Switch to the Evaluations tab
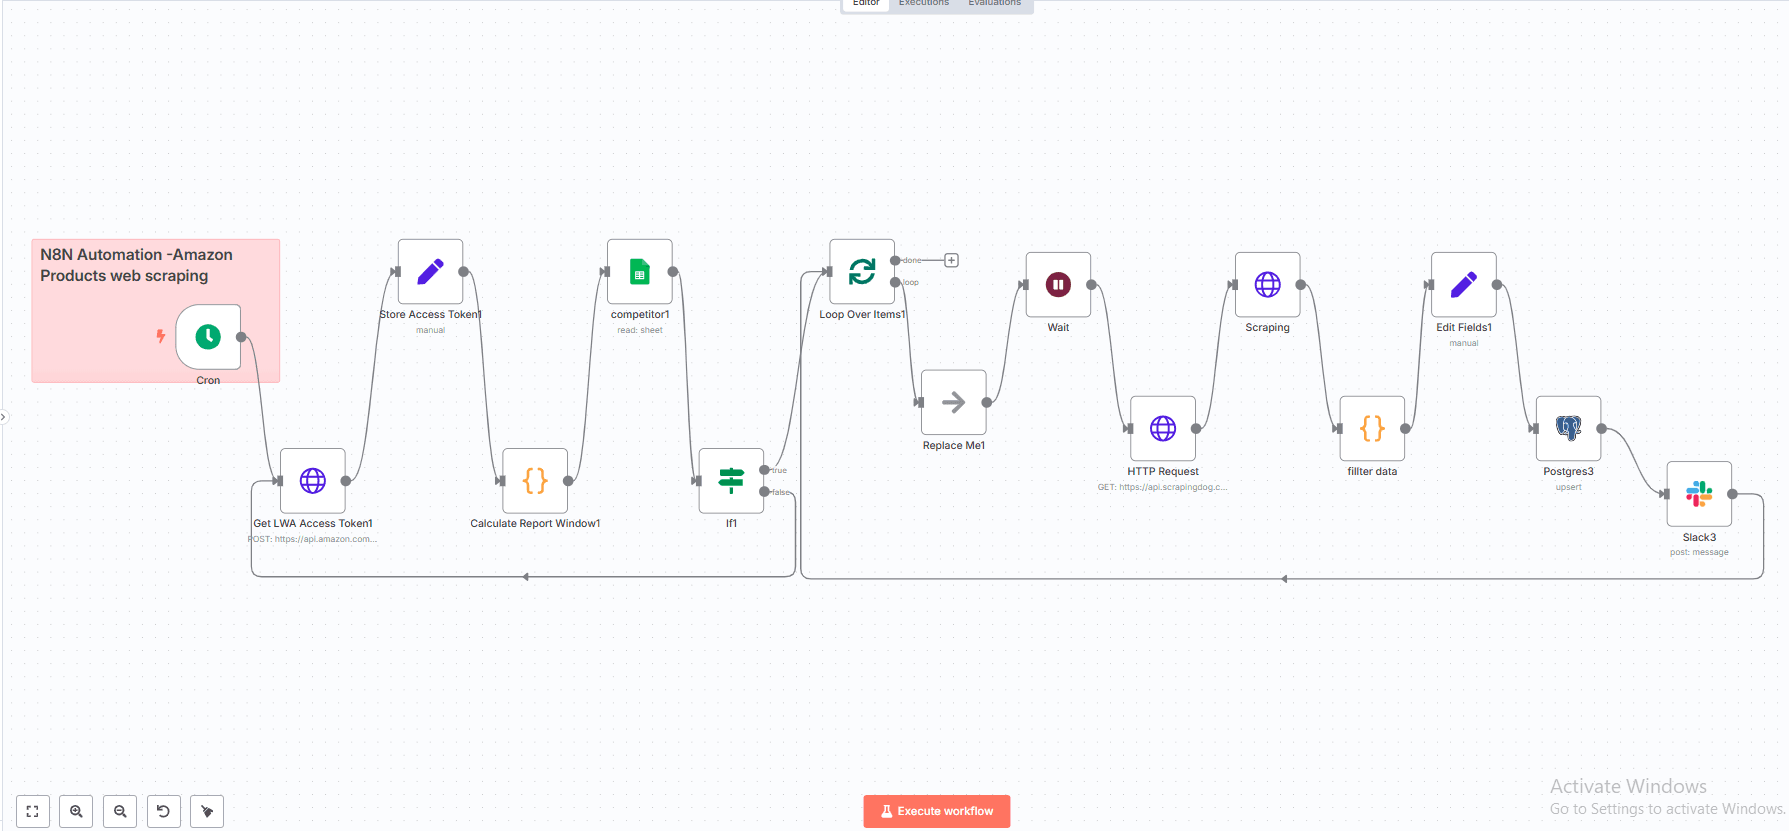Screen dimensions: 1789x831 [994, 4]
